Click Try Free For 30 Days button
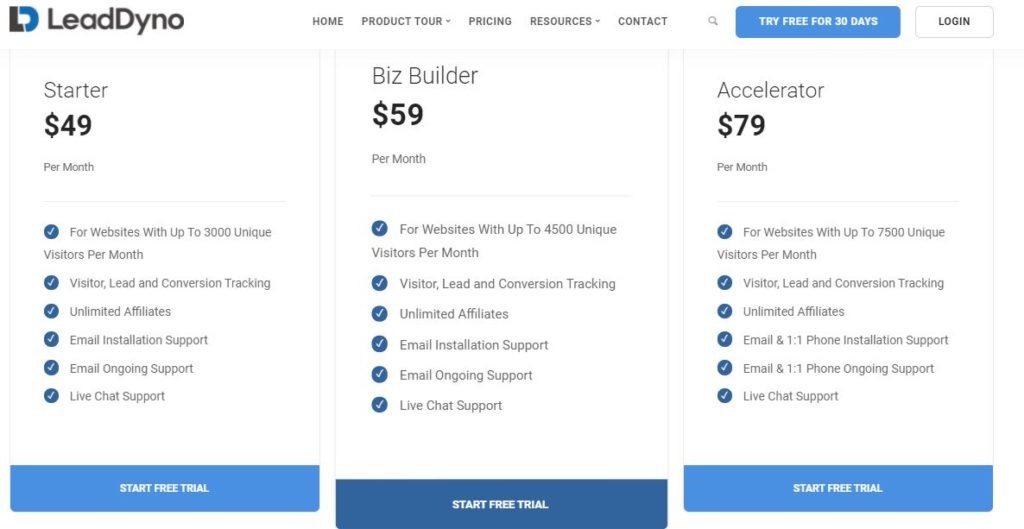The width and height of the screenshot is (1024, 529). (818, 22)
